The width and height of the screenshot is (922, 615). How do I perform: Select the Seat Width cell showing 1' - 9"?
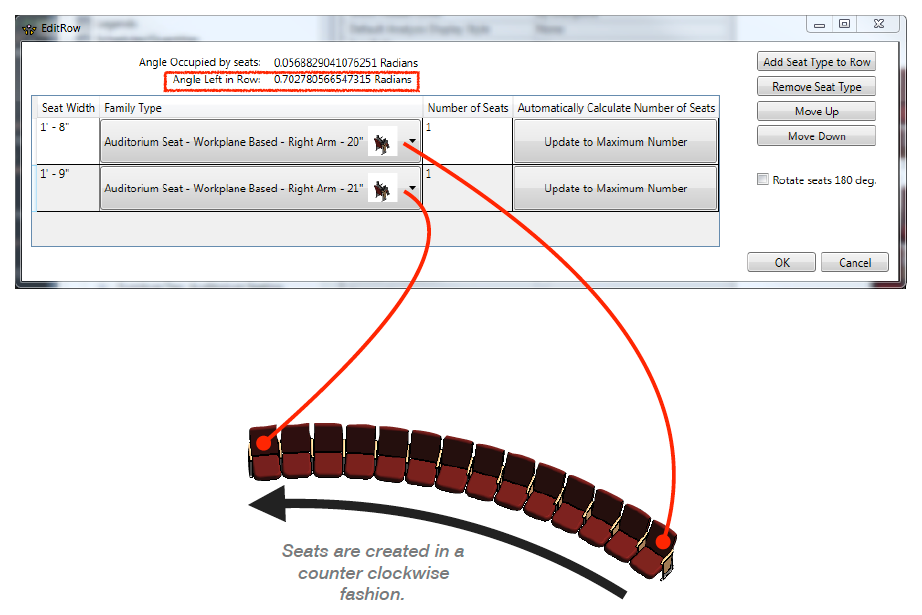66,188
